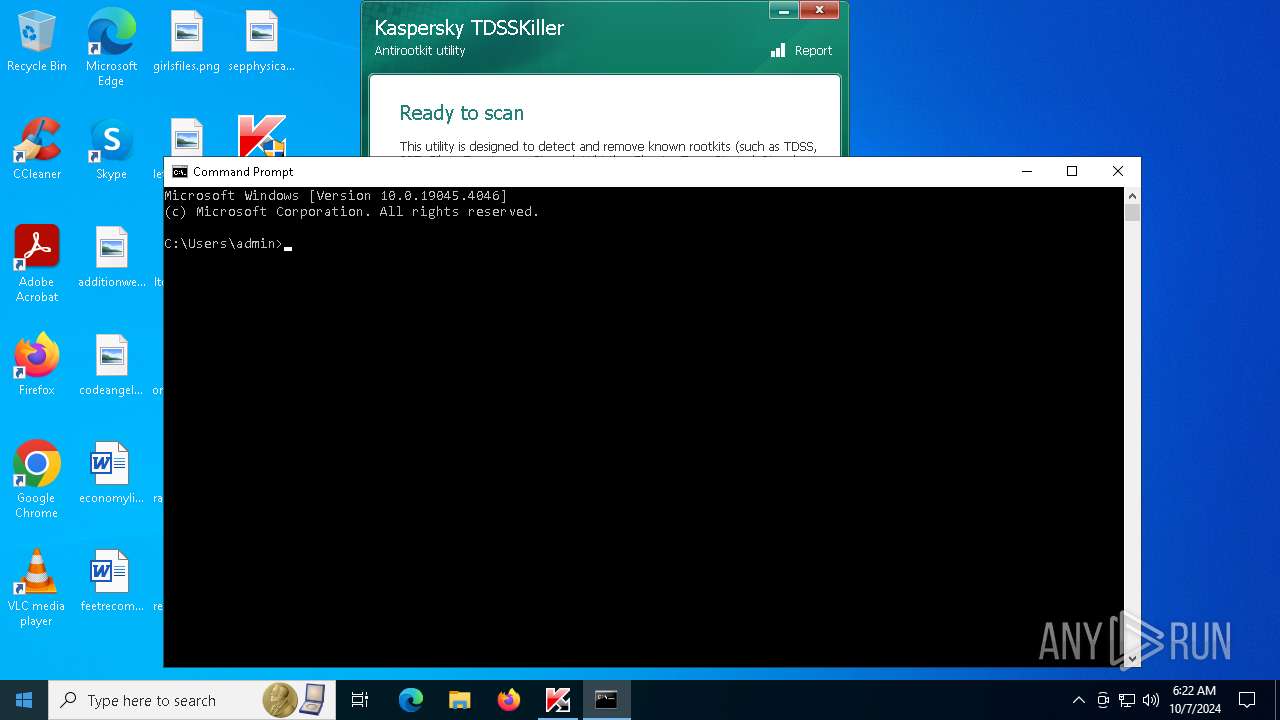This screenshot has width=1280, height=720.
Task: Click the "Microsoft Windows [Version 10.0.19045.4046]" line
Action: 336,196
